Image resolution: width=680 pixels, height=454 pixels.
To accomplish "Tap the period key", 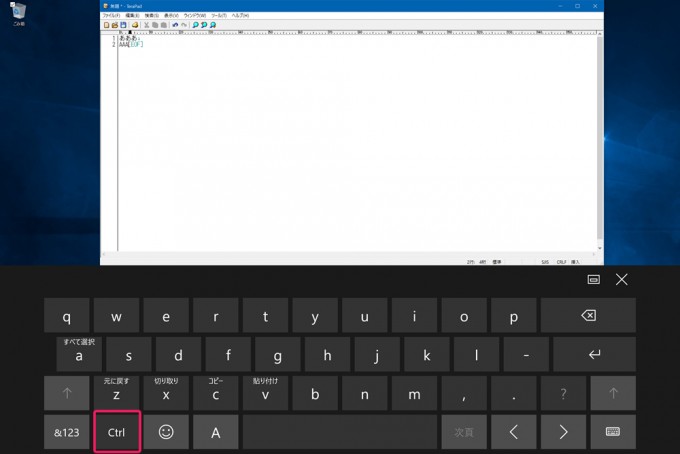I will coord(513,393).
